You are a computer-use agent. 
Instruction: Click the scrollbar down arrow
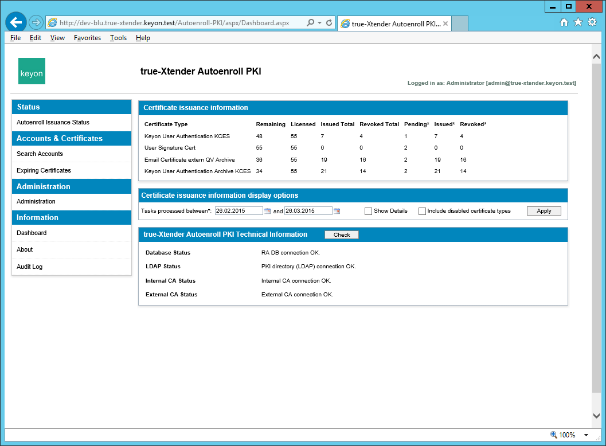pyautogui.click(x=596, y=416)
